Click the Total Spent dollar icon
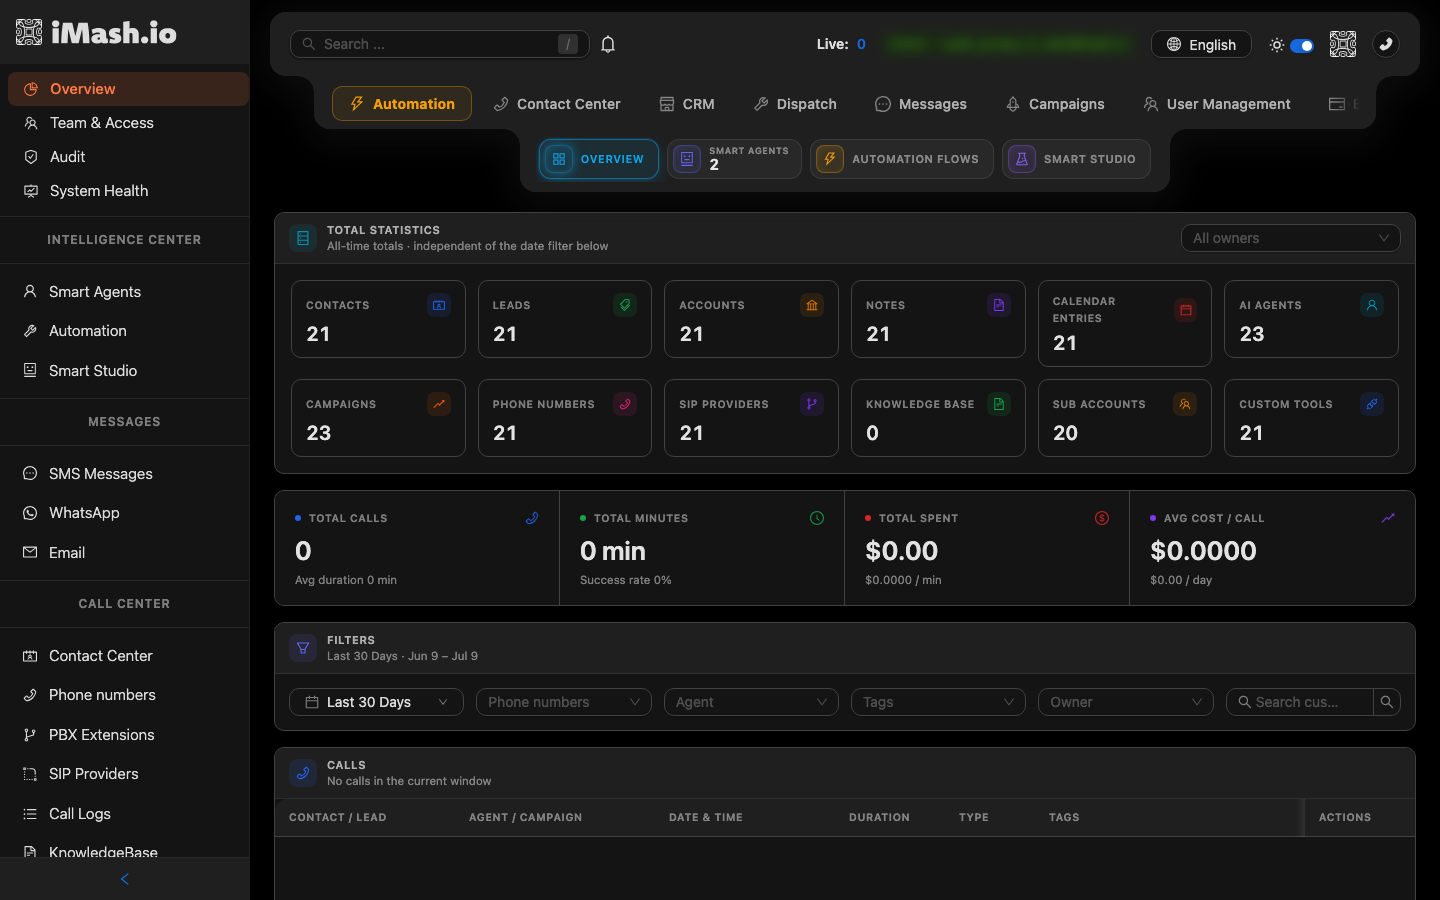The image size is (1440, 900). (x=1102, y=518)
